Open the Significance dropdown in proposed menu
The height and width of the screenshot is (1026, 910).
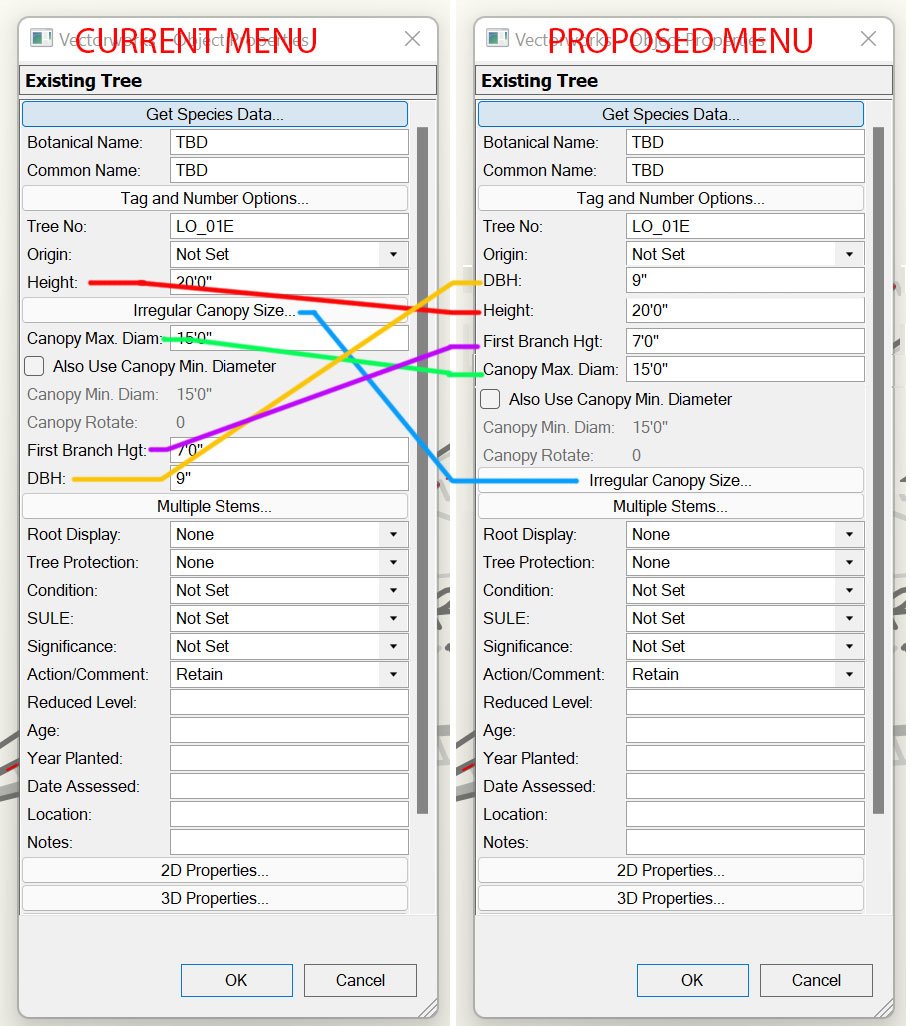click(851, 646)
